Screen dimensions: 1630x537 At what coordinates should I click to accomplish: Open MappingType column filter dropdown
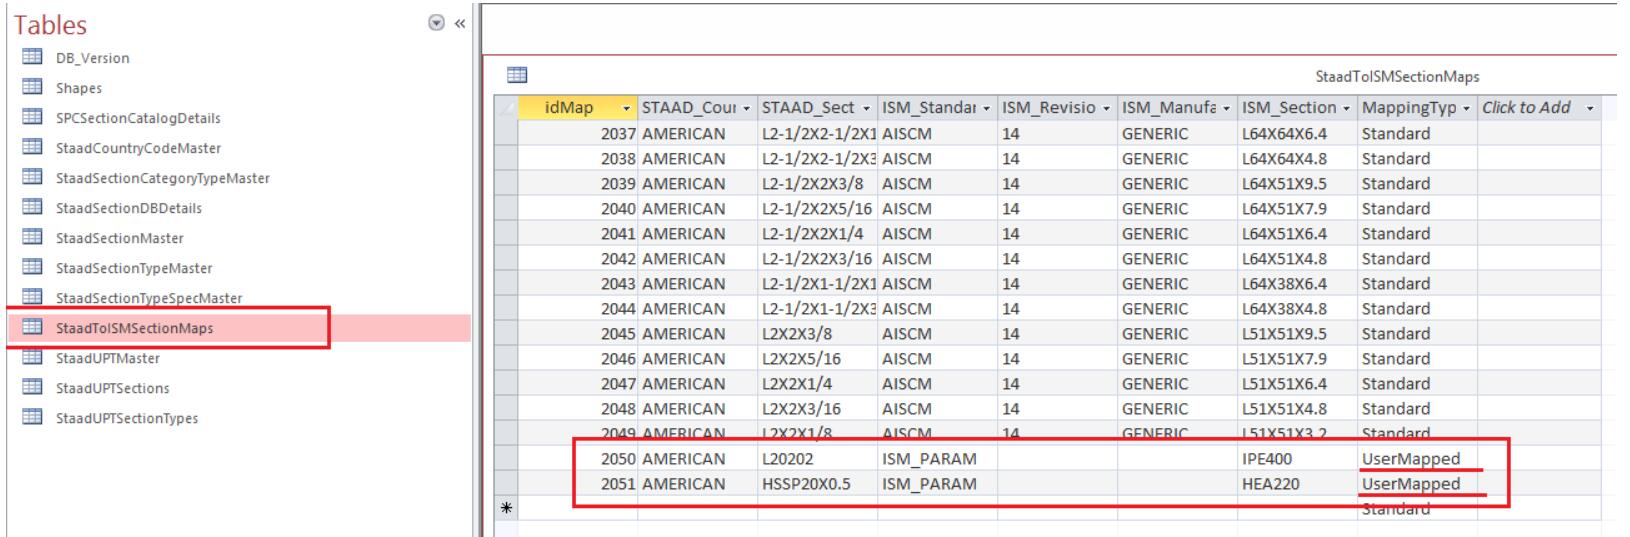1466,108
